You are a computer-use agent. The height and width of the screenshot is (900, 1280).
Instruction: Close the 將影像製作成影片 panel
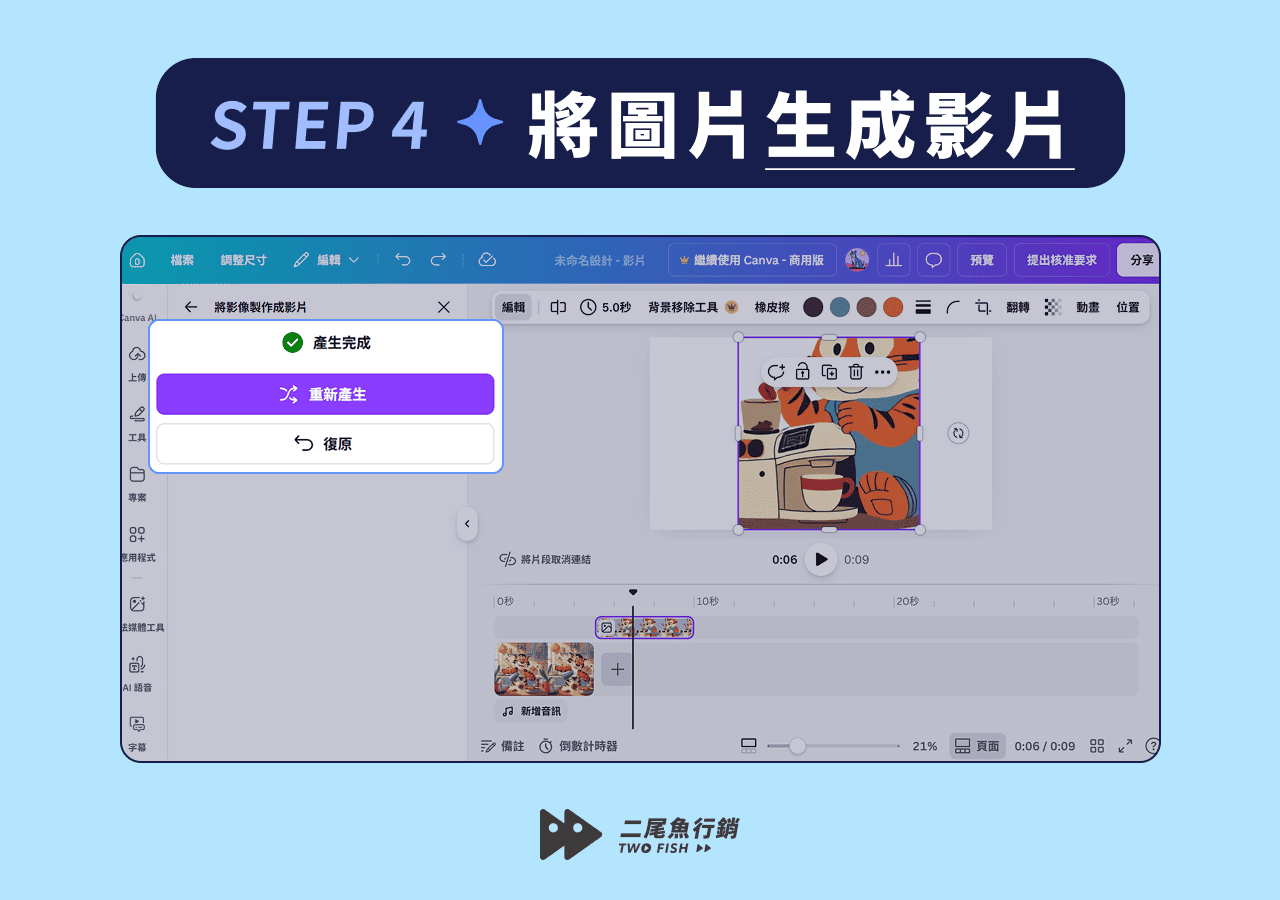pyautogui.click(x=444, y=307)
